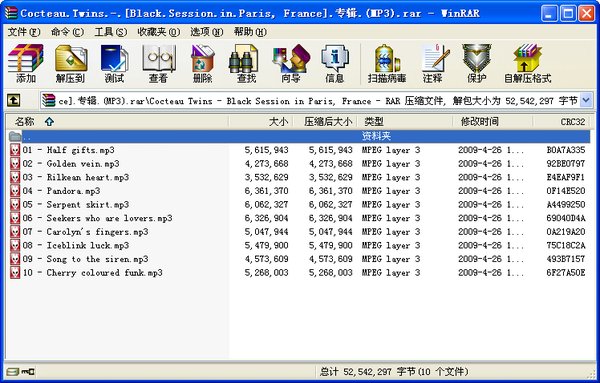Open the 收藏夹(O) menu
The height and width of the screenshot is (383, 600).
coord(158,32)
